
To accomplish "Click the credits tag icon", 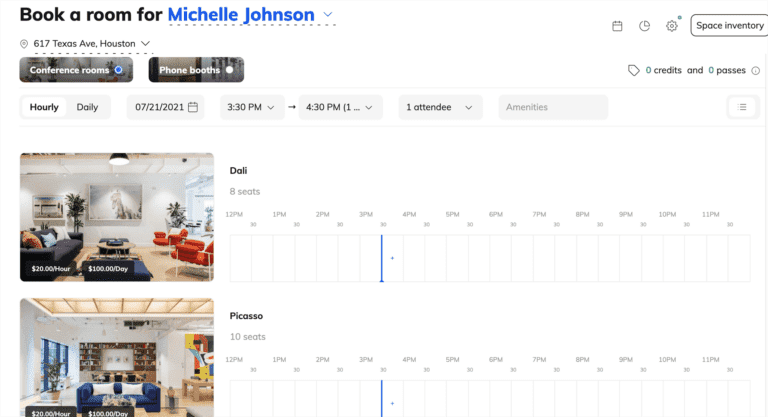I will pyautogui.click(x=634, y=70).
